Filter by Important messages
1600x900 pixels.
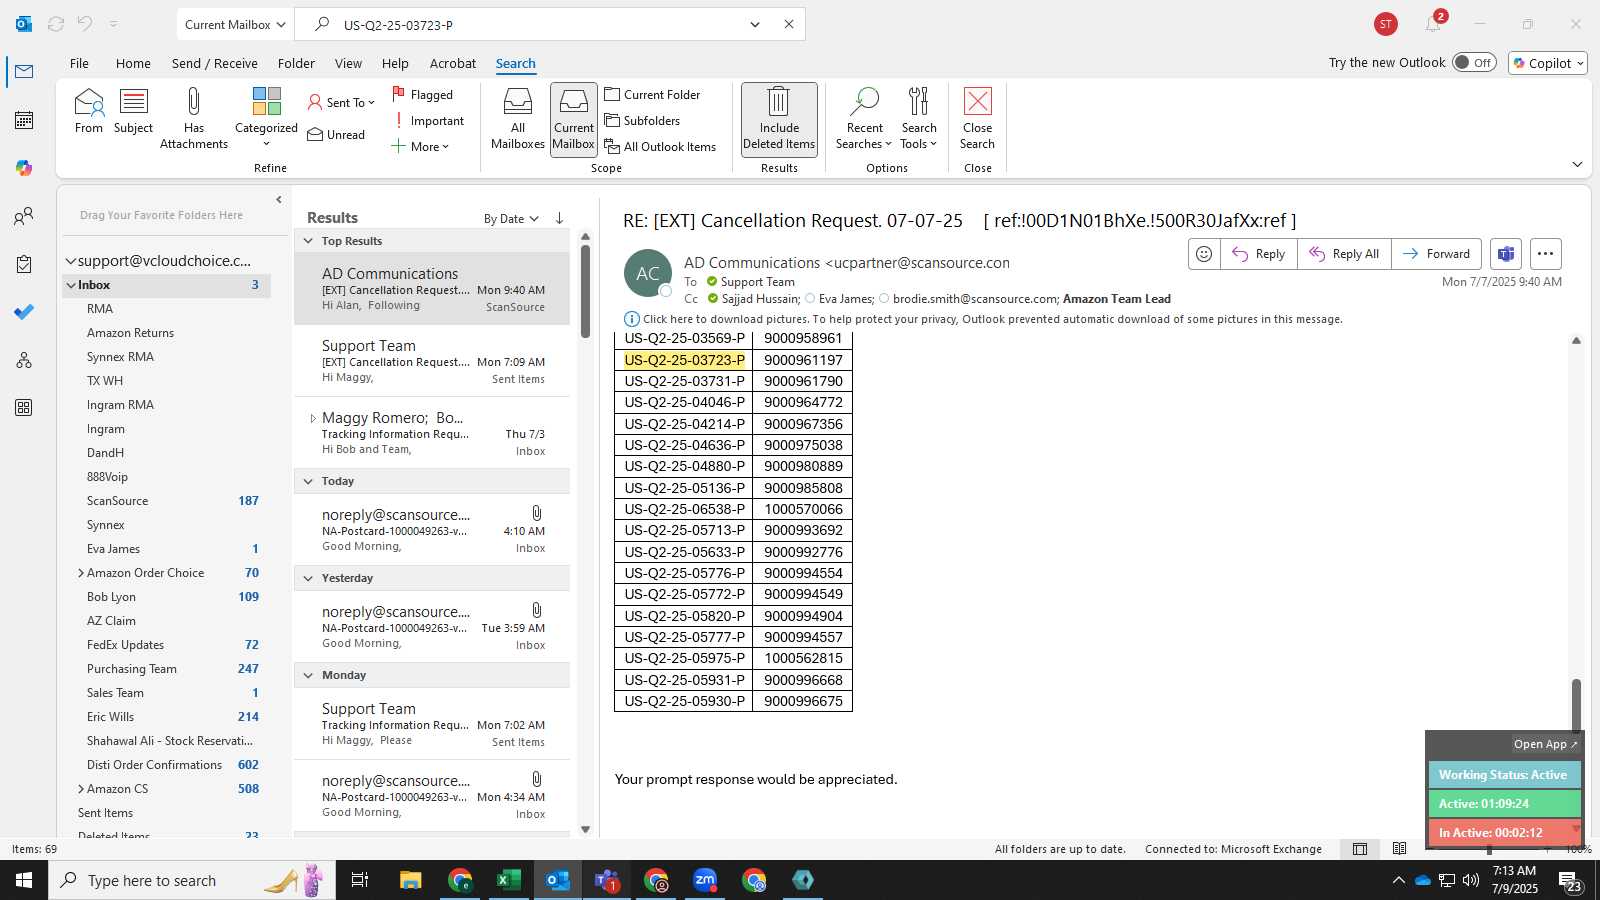coord(428,121)
